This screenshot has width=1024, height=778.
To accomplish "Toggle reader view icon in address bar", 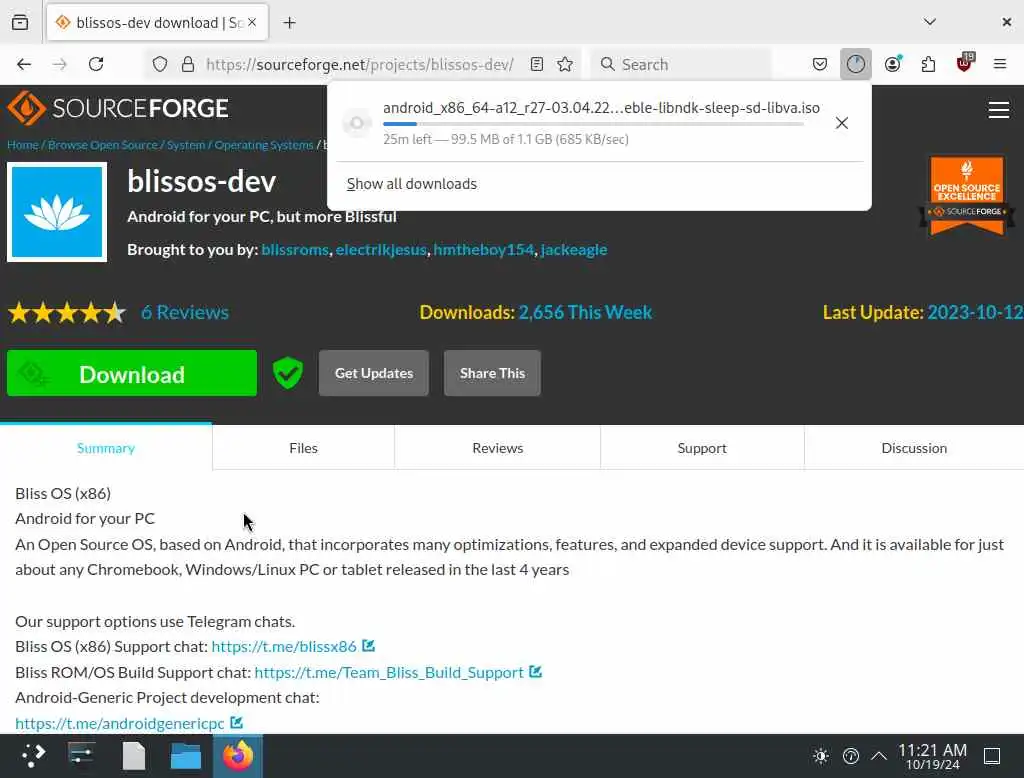I will pyautogui.click(x=537, y=64).
